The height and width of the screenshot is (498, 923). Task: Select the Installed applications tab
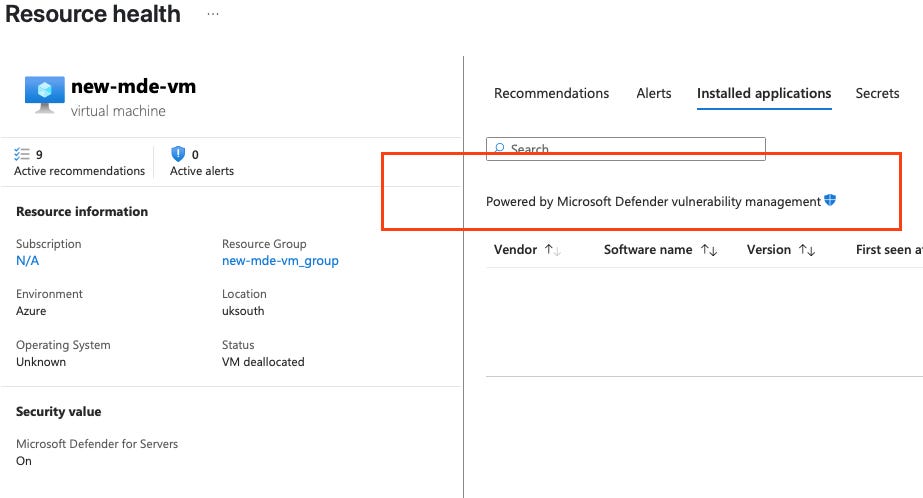(764, 93)
